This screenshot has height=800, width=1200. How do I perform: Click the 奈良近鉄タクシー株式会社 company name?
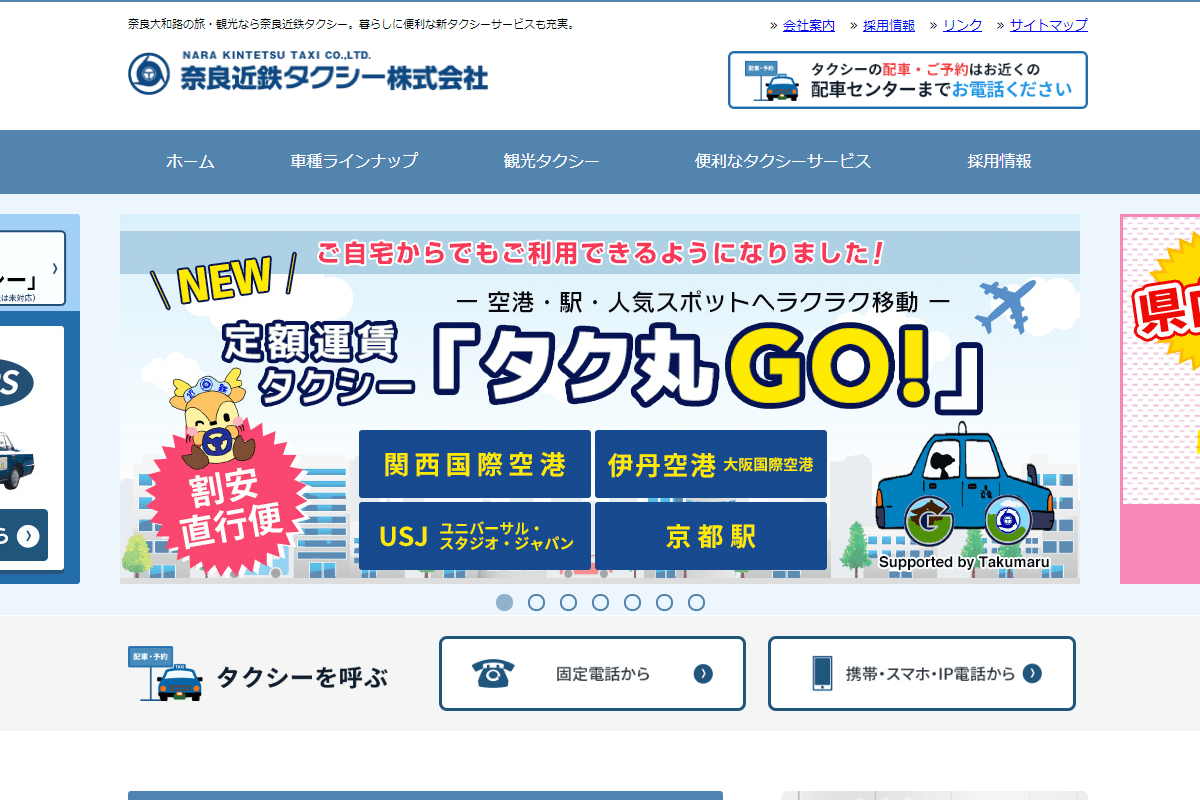point(334,77)
